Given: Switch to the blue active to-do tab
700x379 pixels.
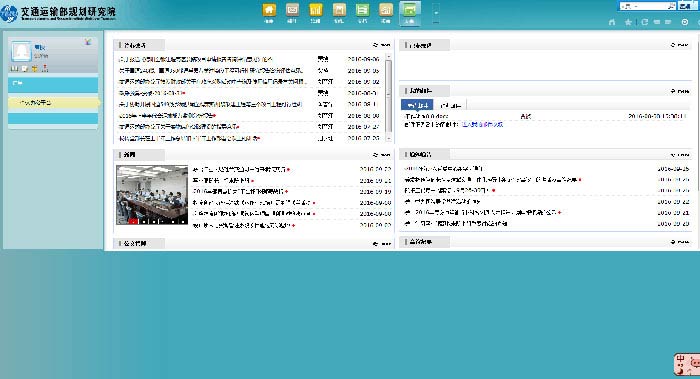Looking at the screenshot, I should 417,105.
